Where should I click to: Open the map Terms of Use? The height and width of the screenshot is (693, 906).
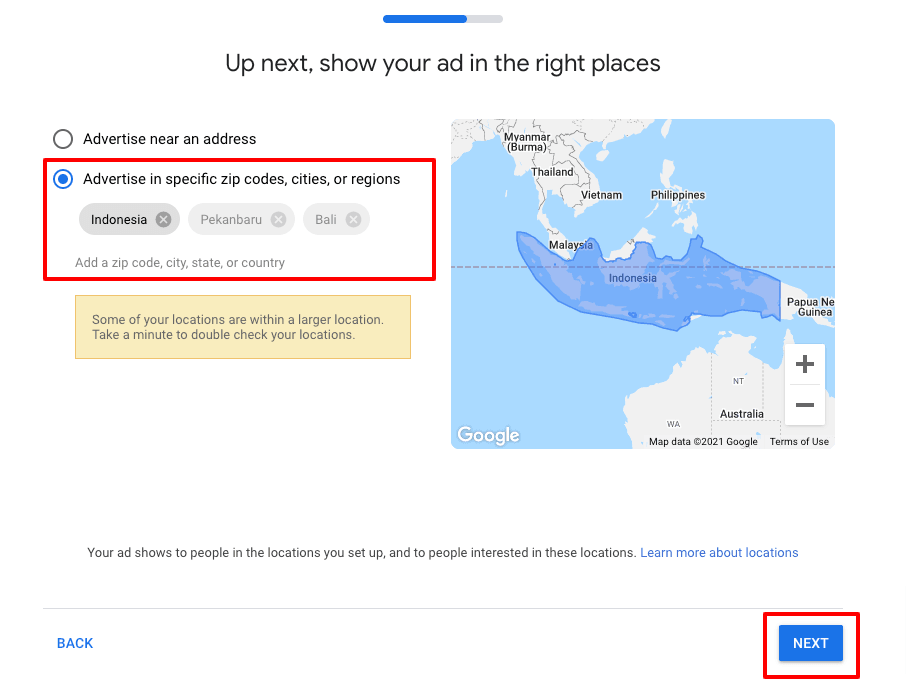point(799,442)
